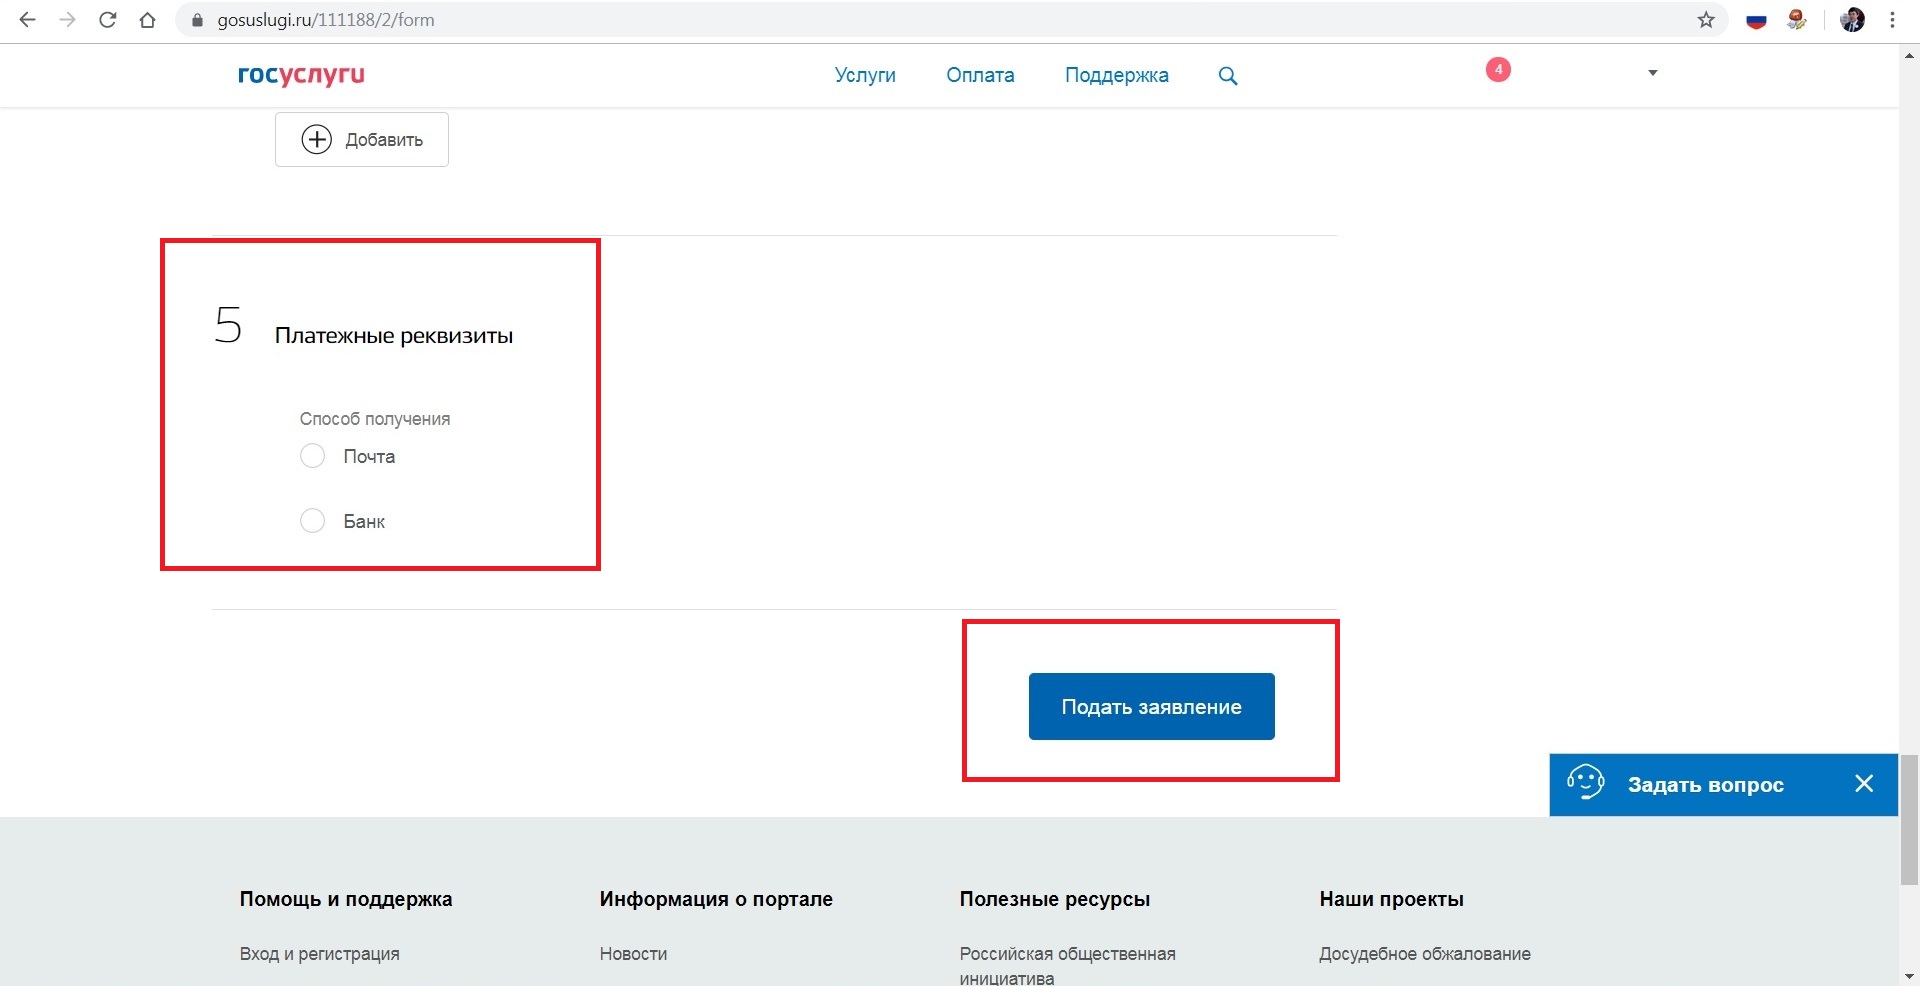Click the Добавить button
This screenshot has width=1920, height=986.
[362, 140]
